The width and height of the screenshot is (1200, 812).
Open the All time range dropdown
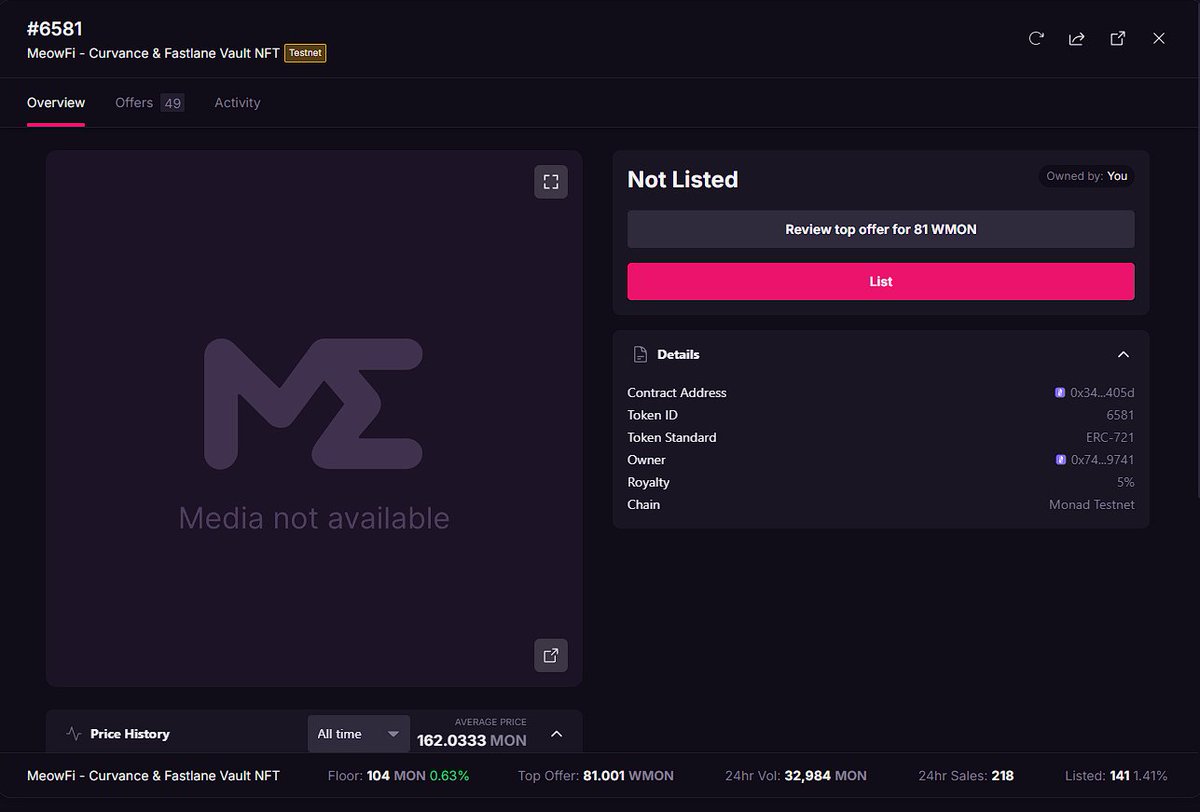(359, 734)
